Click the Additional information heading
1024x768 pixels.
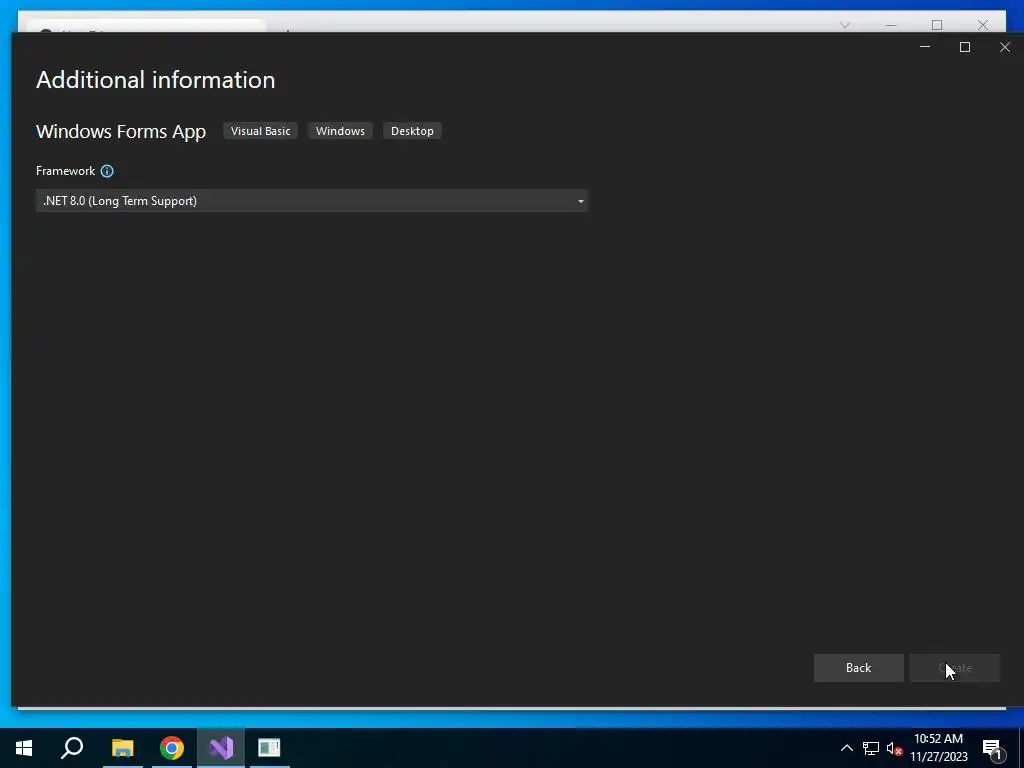tap(155, 80)
